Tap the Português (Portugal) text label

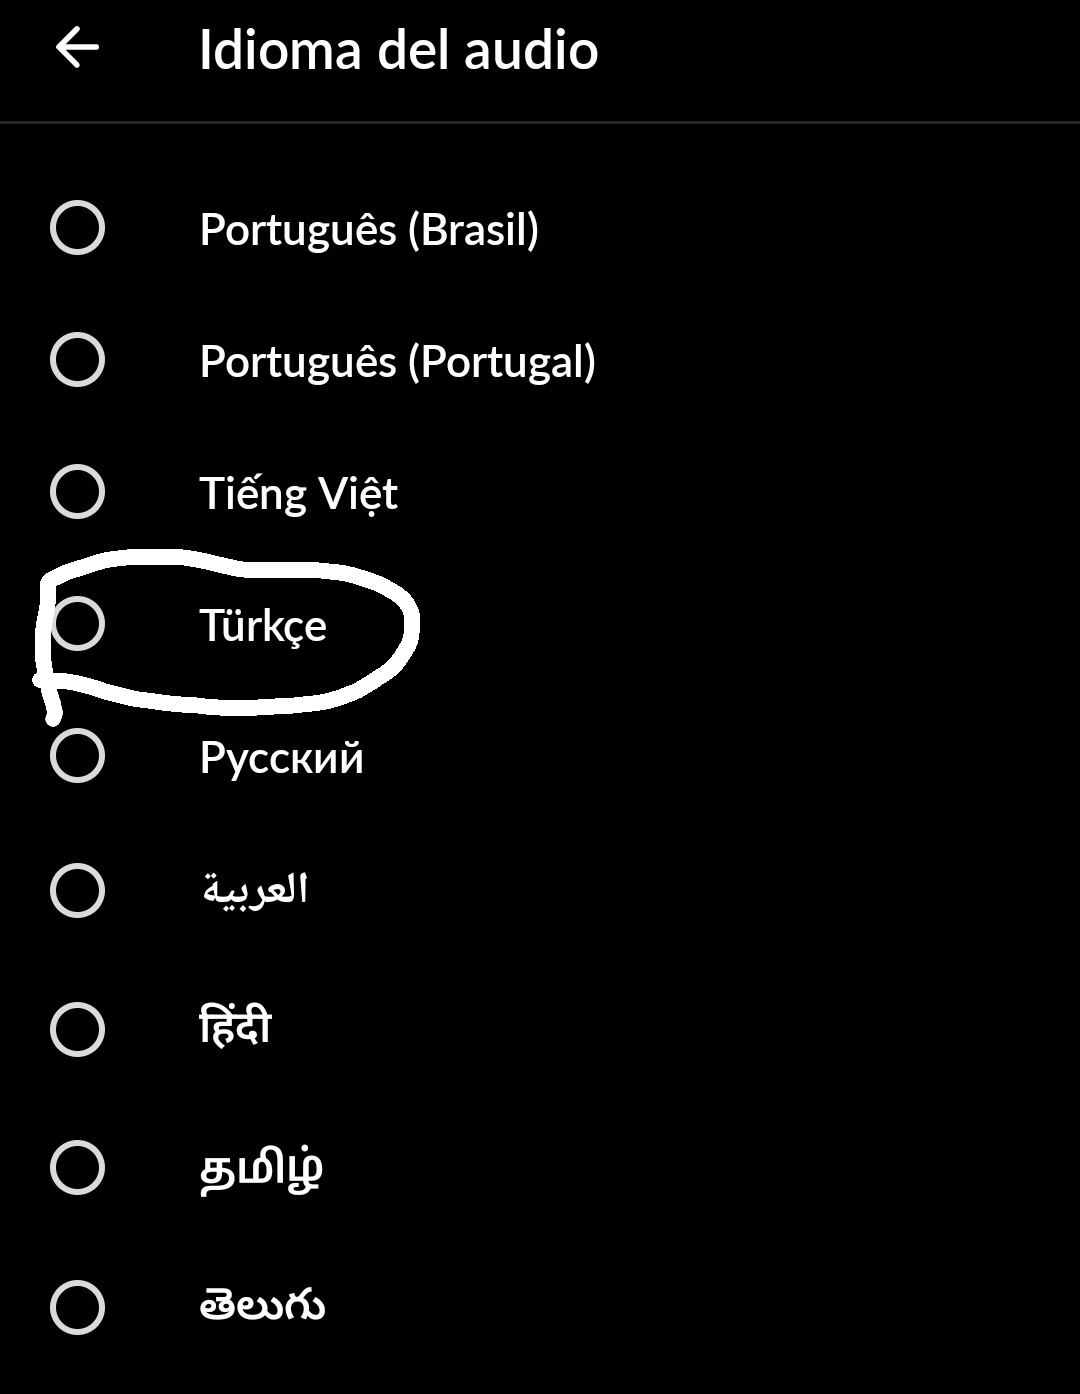click(x=398, y=362)
